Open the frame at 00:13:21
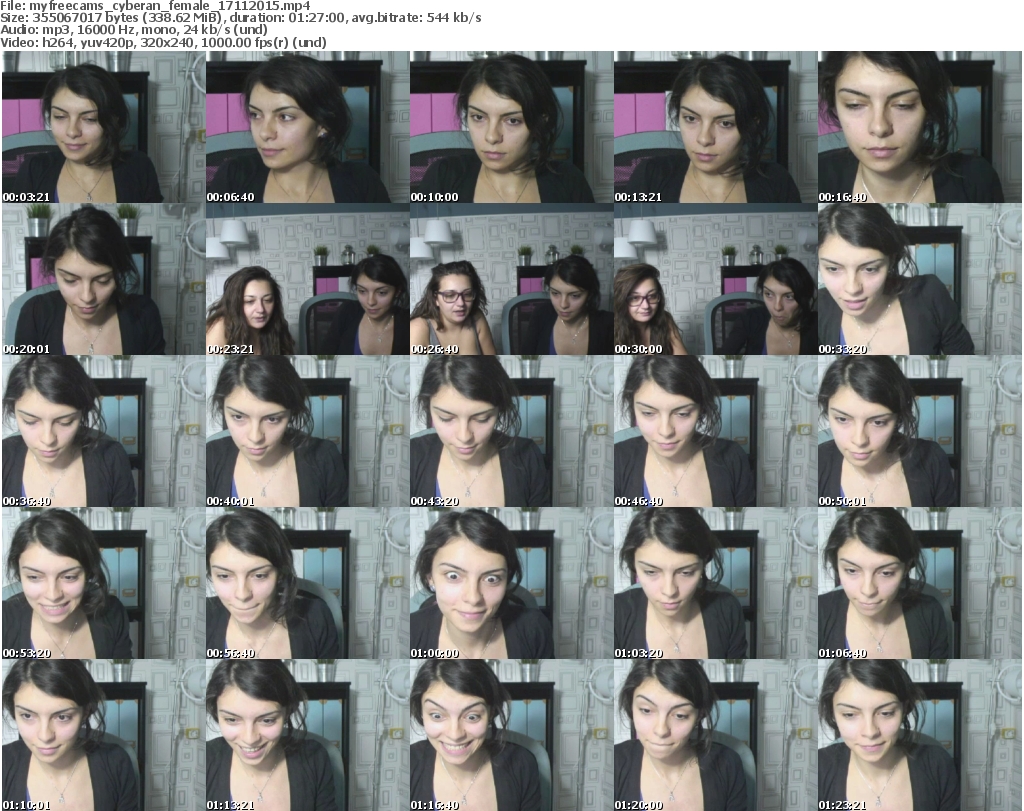Screen dimensions: 1024x811 coord(715,127)
